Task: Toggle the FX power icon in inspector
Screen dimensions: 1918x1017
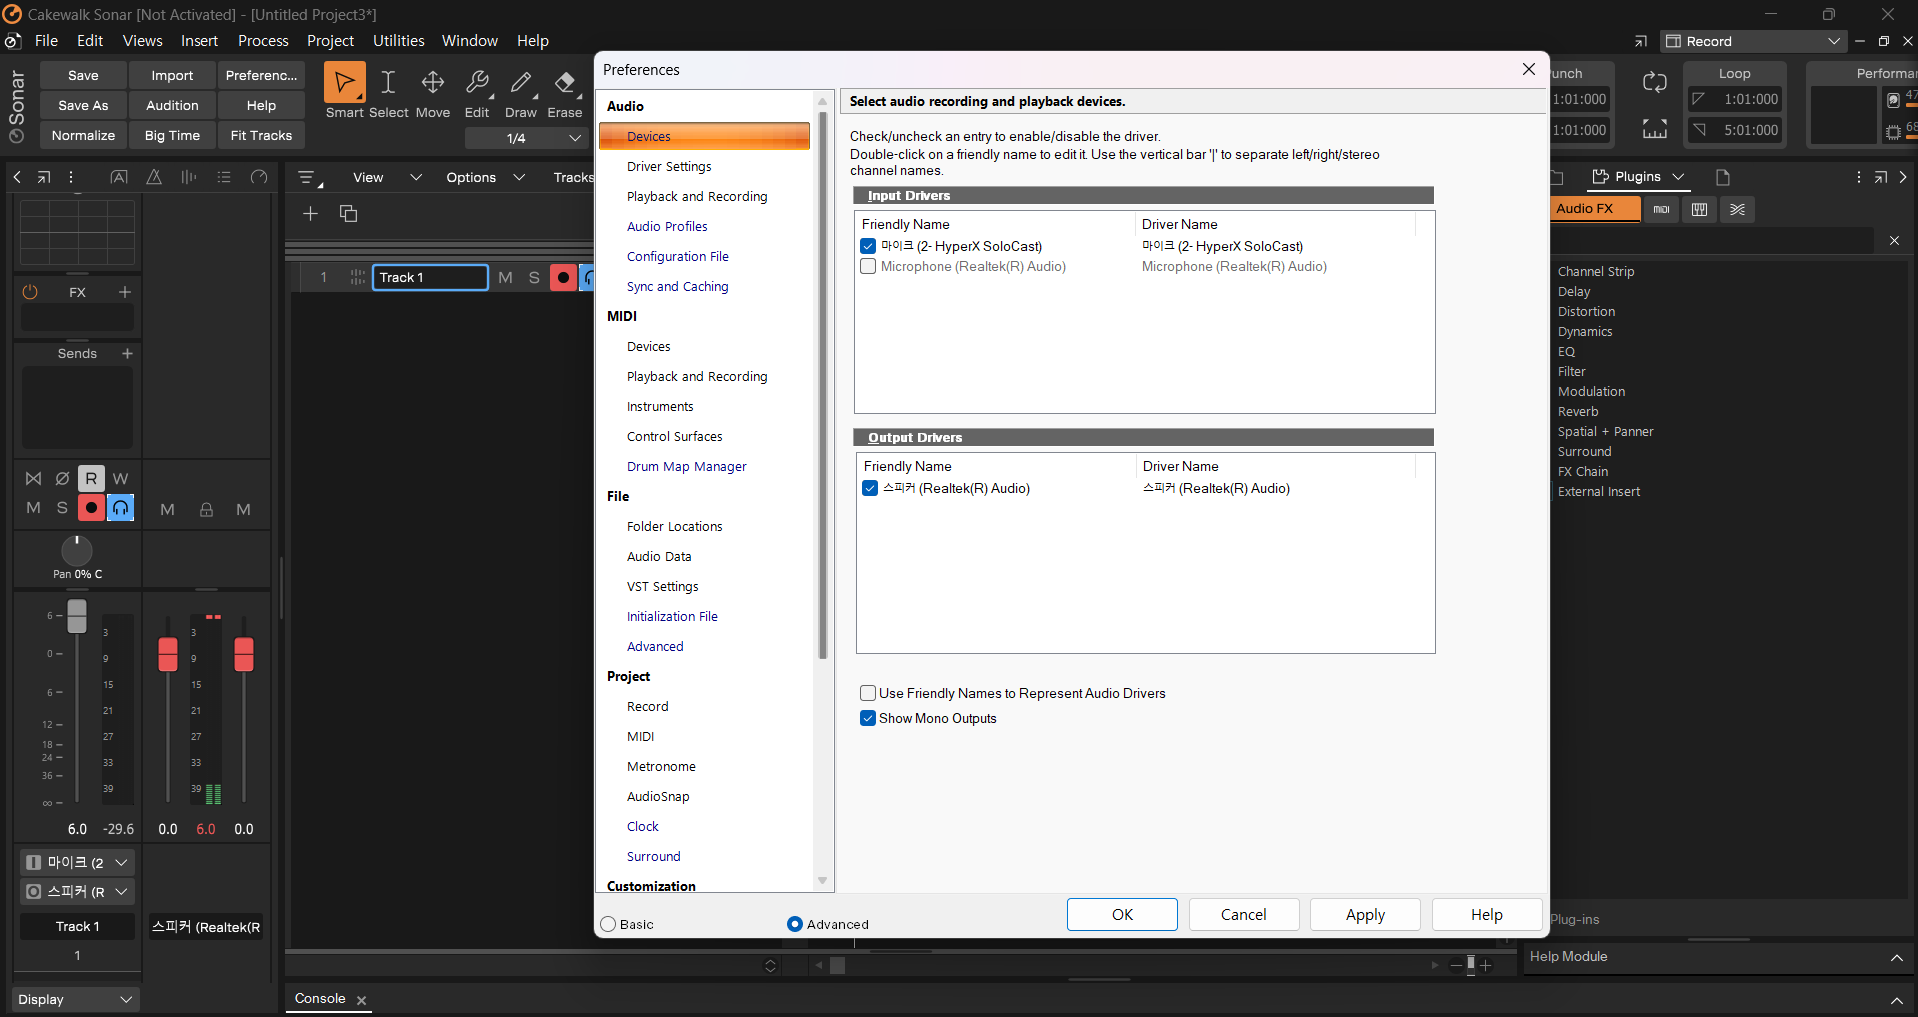Action: (x=30, y=292)
